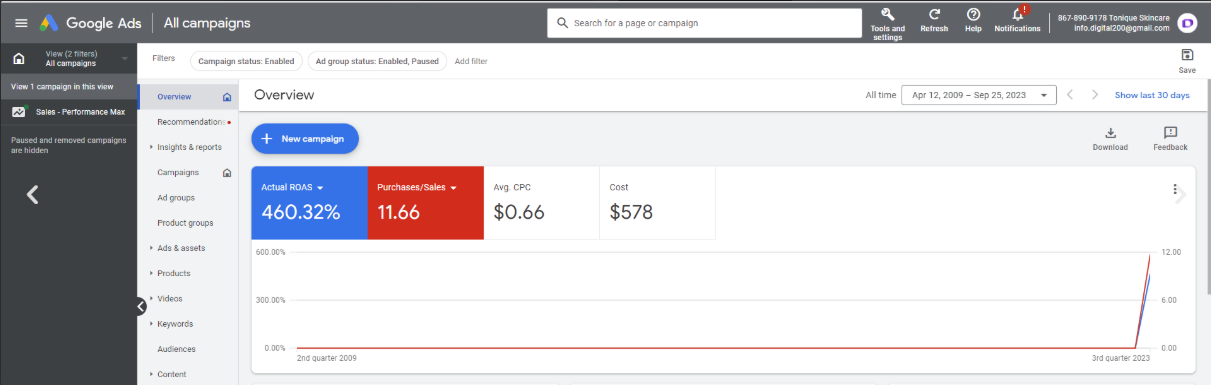1211x385 pixels.
Task: Select the Avg. CPC metric card
Action: click(541, 203)
